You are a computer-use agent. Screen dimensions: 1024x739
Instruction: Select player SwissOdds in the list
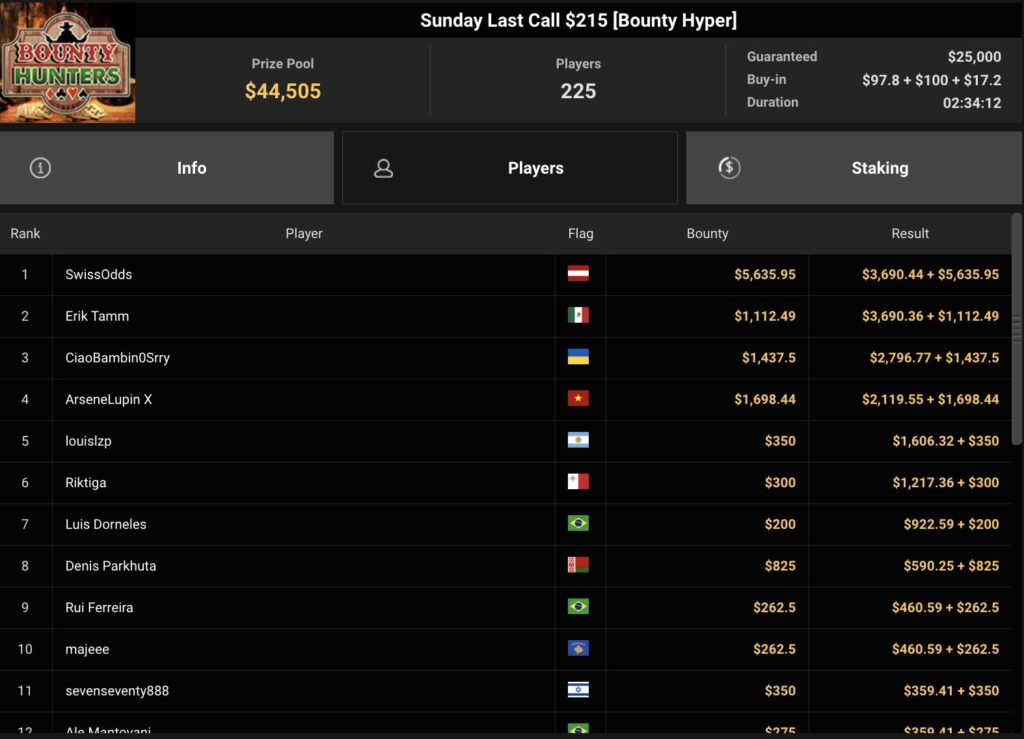[99, 274]
